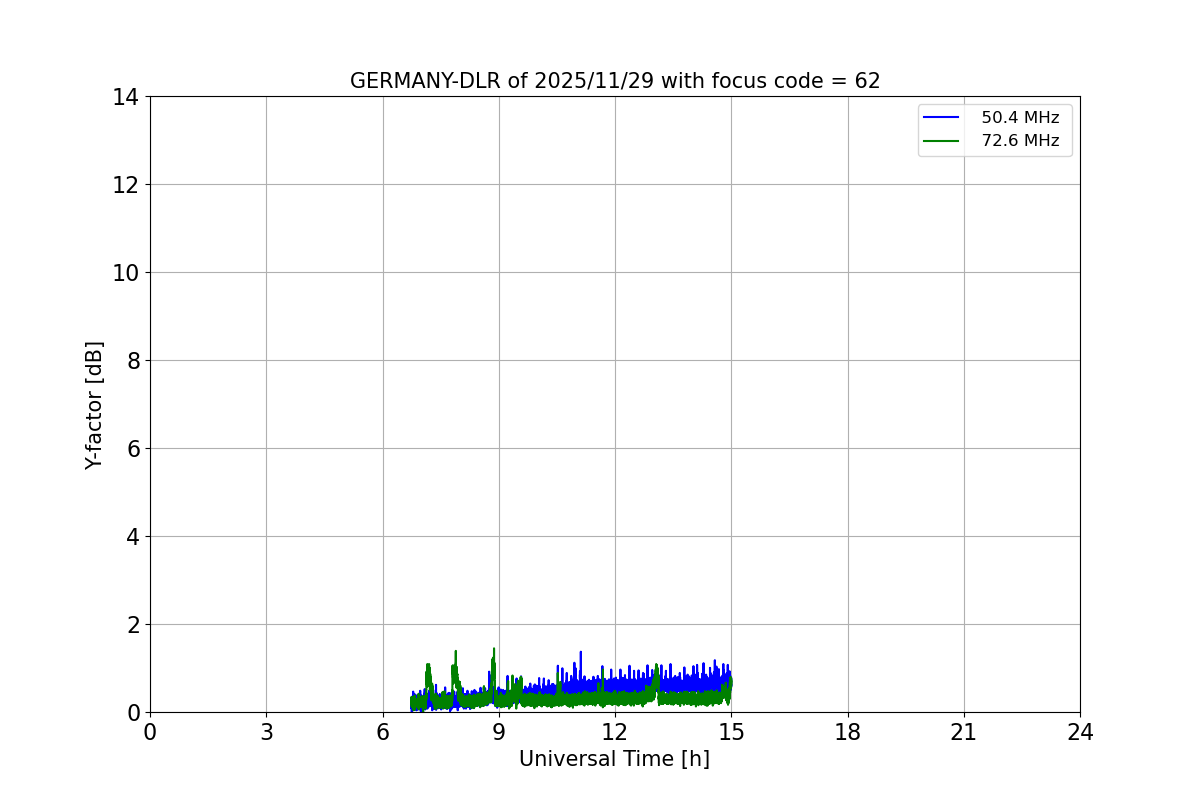
Task: Click y-axis tick label 10
Action: click(x=127, y=273)
